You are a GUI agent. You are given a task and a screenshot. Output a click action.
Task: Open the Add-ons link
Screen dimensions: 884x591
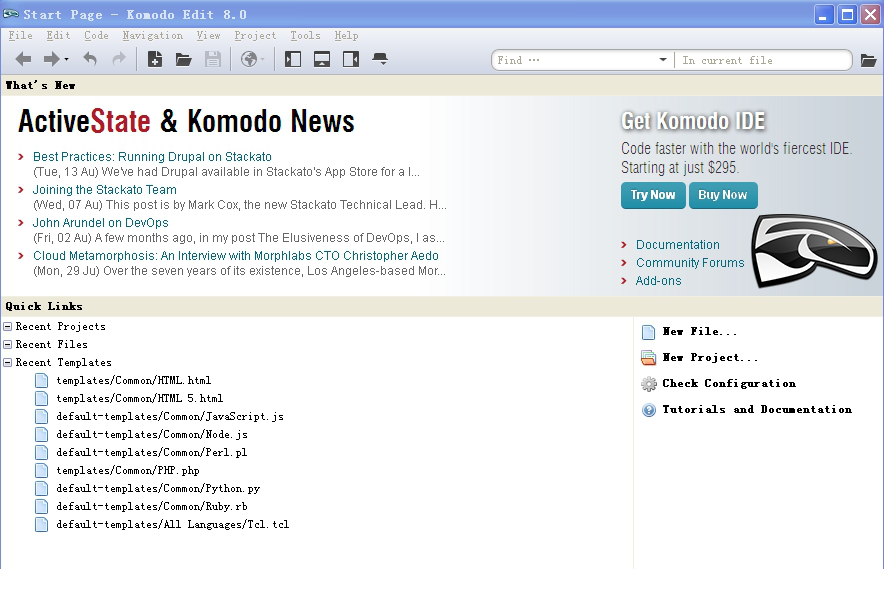(x=658, y=281)
